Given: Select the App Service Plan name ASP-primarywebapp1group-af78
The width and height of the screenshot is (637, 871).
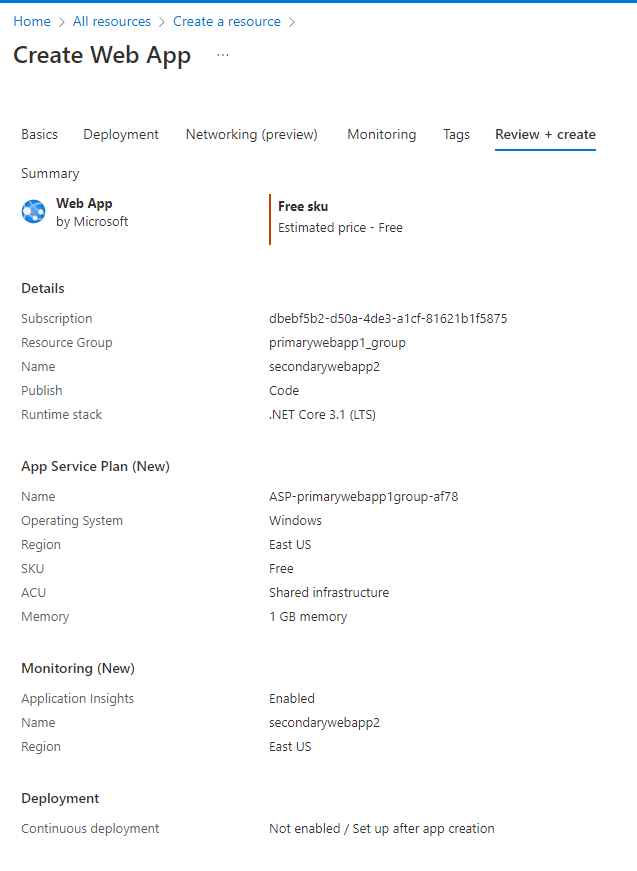Looking at the screenshot, I should pyautogui.click(x=363, y=496).
